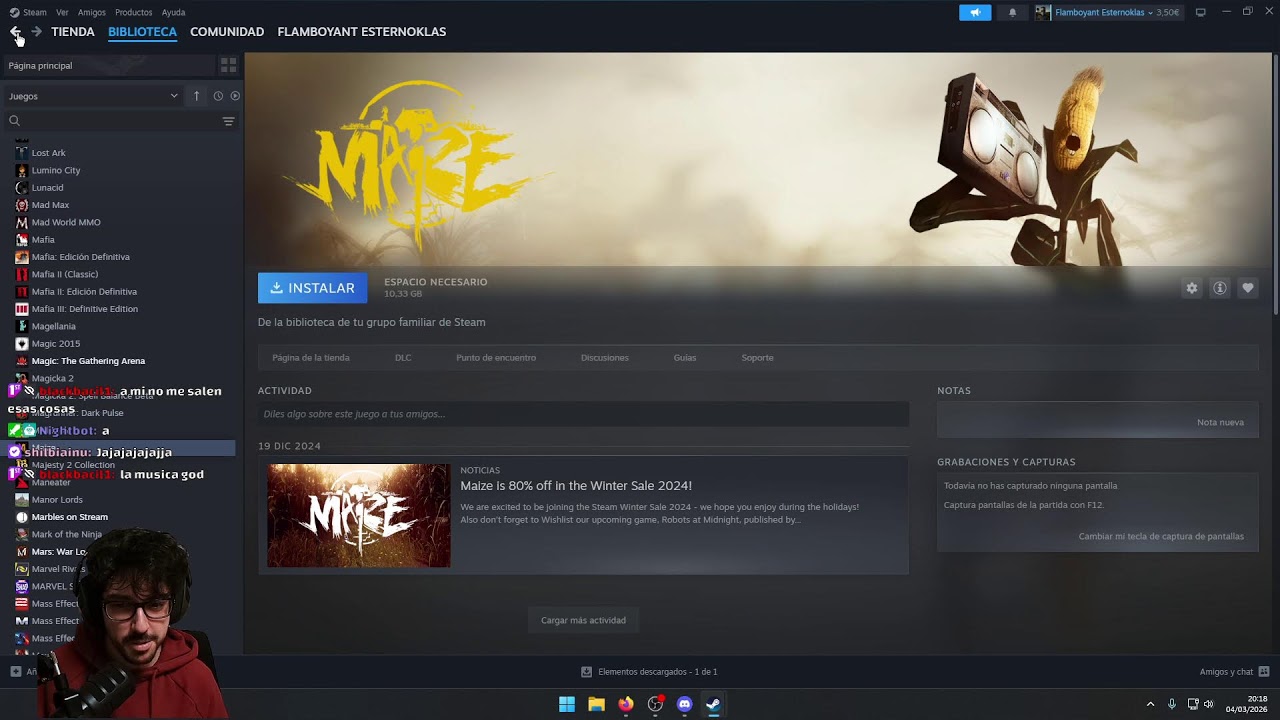
Task: Click the blue megaphone announcements button
Action: 975,12
